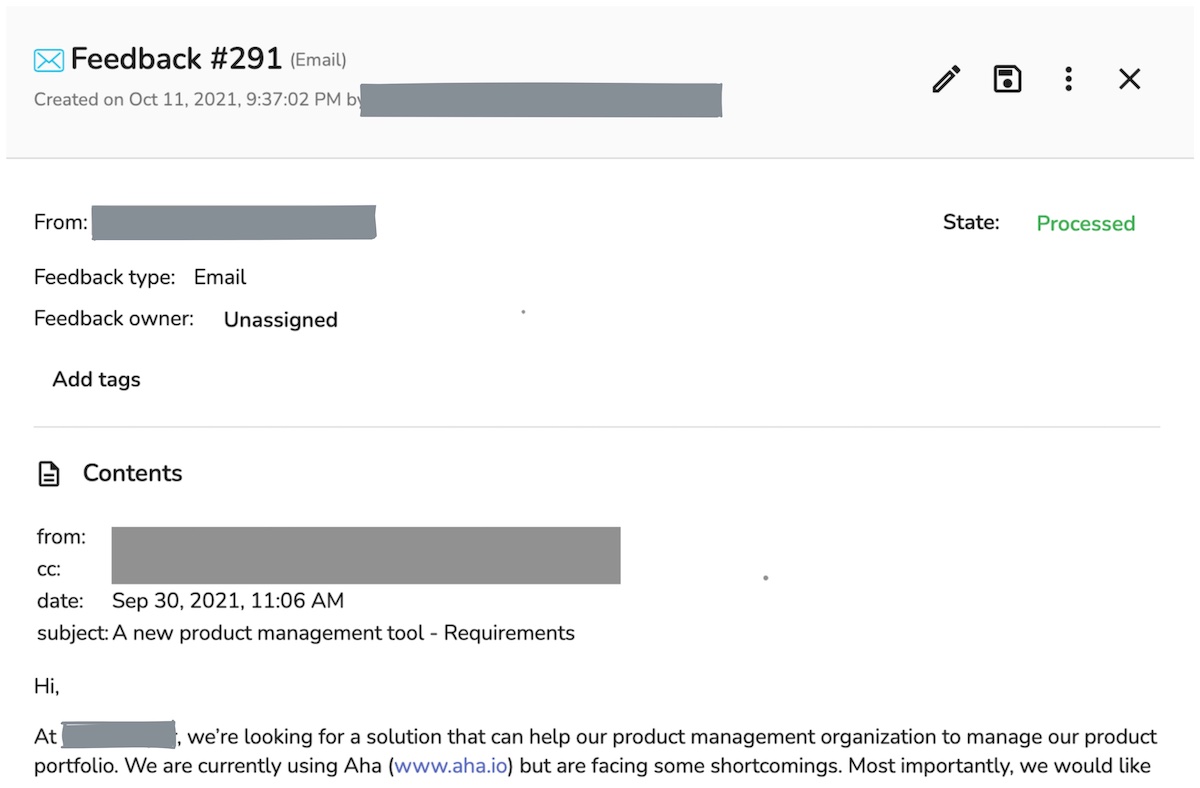Click the envelope icon beside Feedback #291
This screenshot has width=1200, height=788.
[x=48, y=61]
